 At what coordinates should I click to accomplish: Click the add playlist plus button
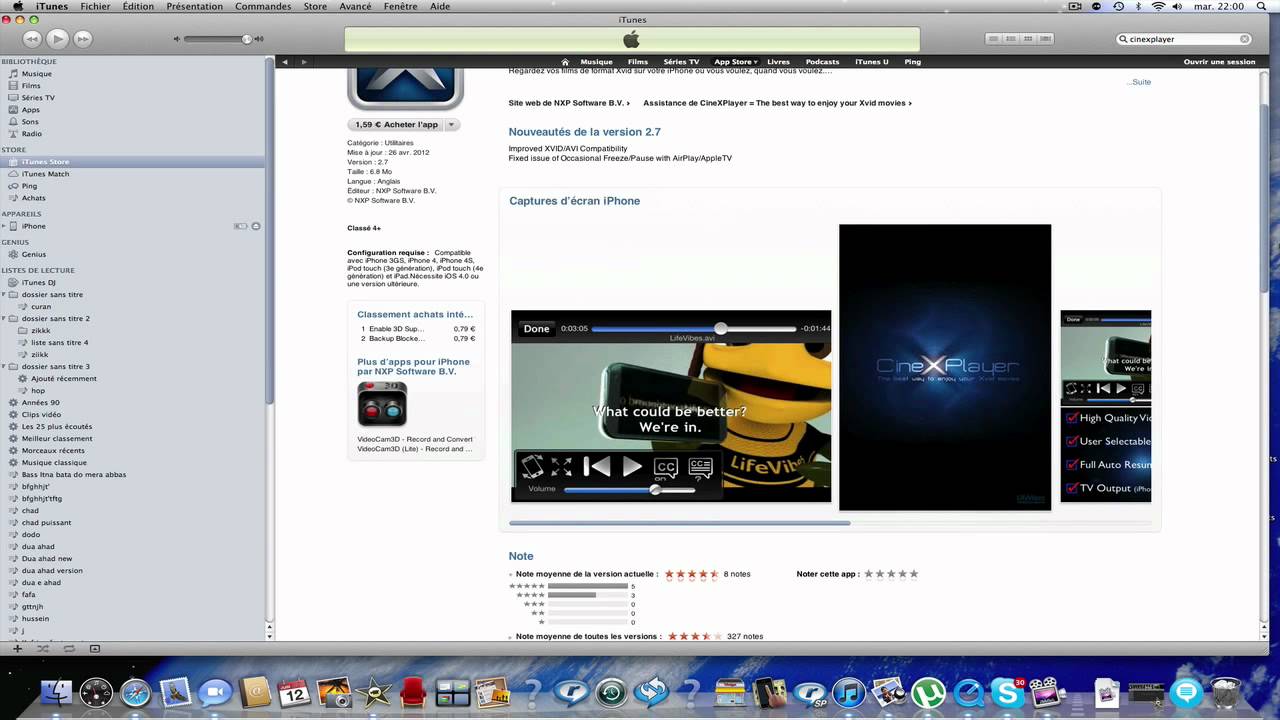pyautogui.click(x=17, y=649)
